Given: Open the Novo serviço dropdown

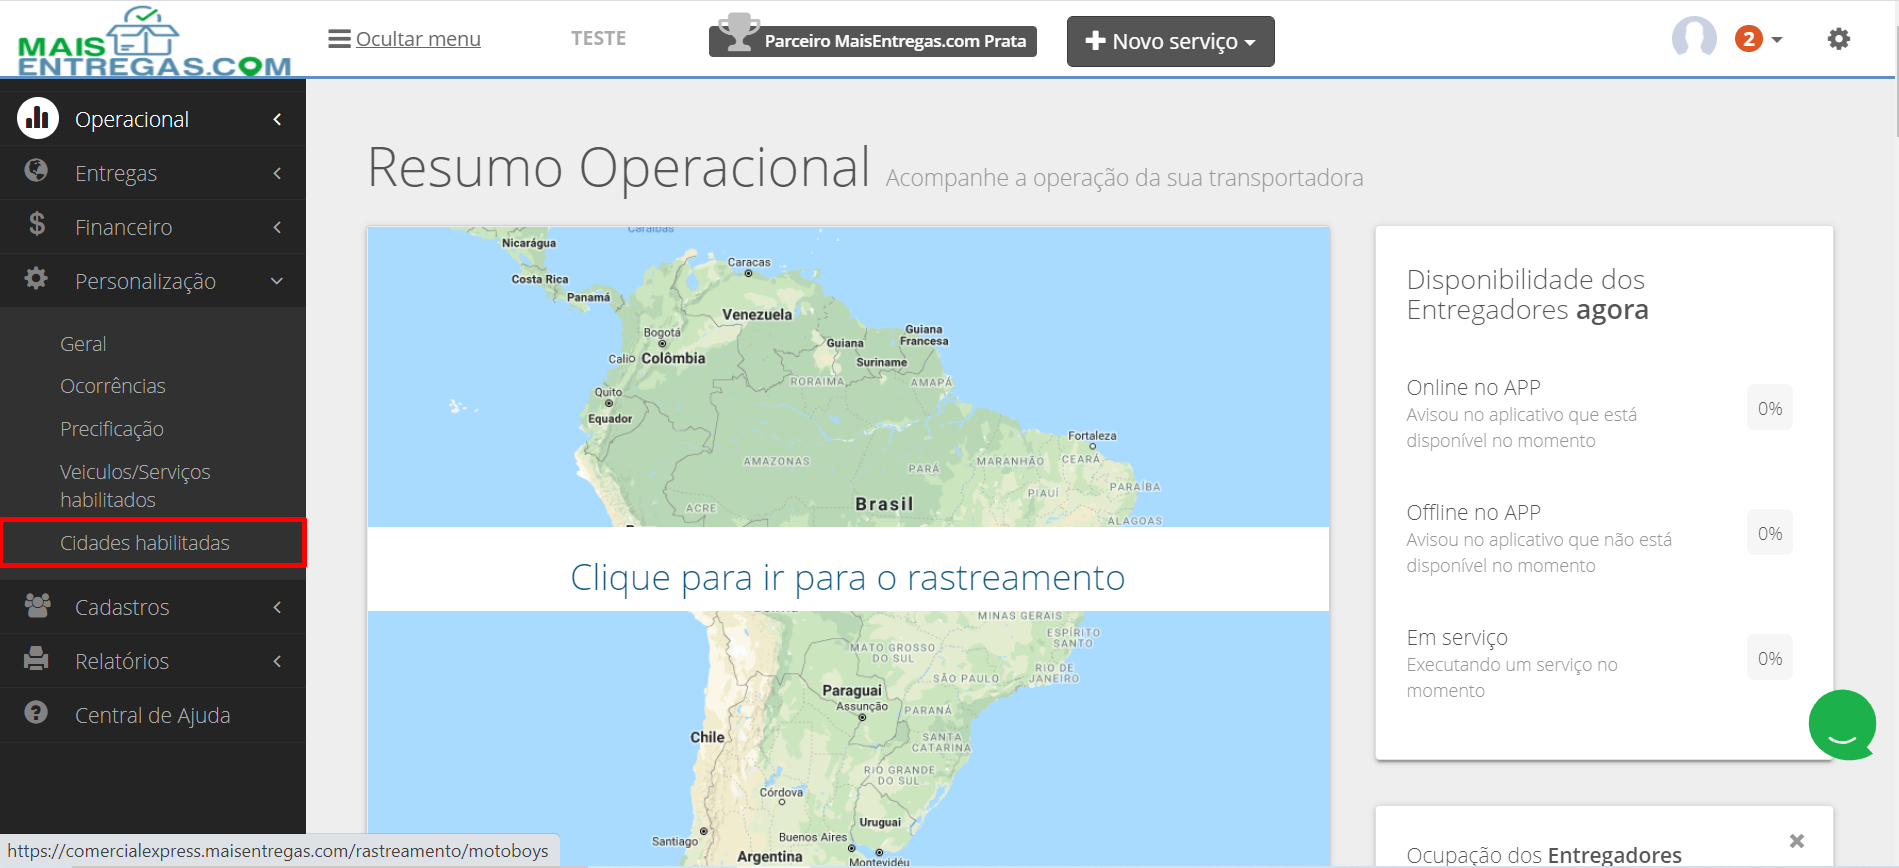Looking at the screenshot, I should pos(1170,41).
